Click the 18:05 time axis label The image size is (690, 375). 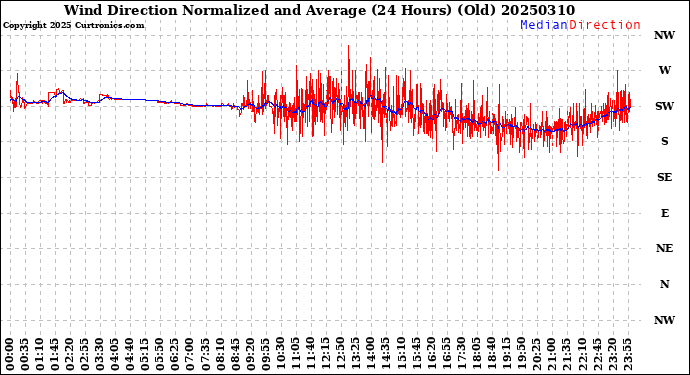[476, 354]
